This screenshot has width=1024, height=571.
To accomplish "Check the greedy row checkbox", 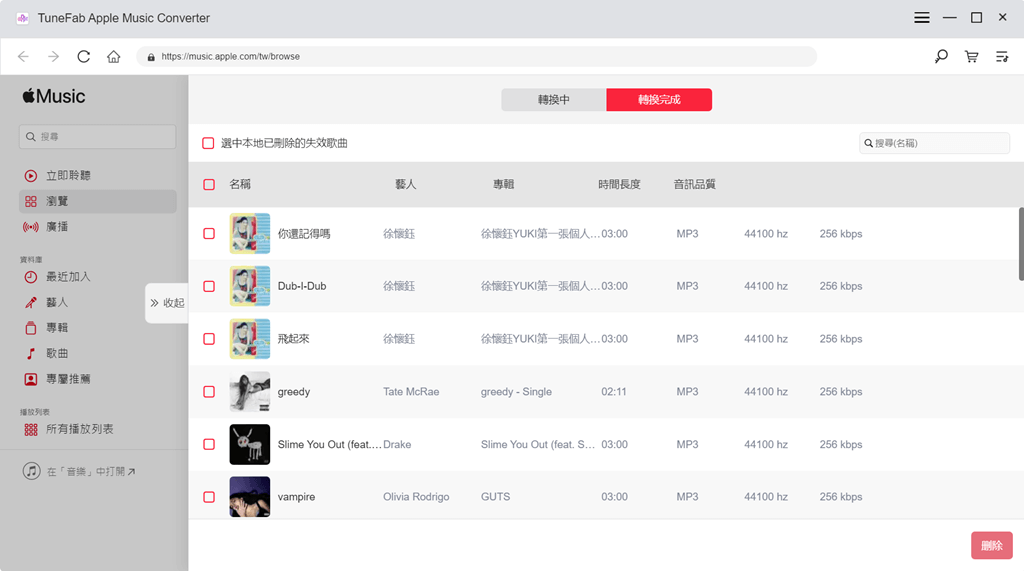I will coord(209,392).
